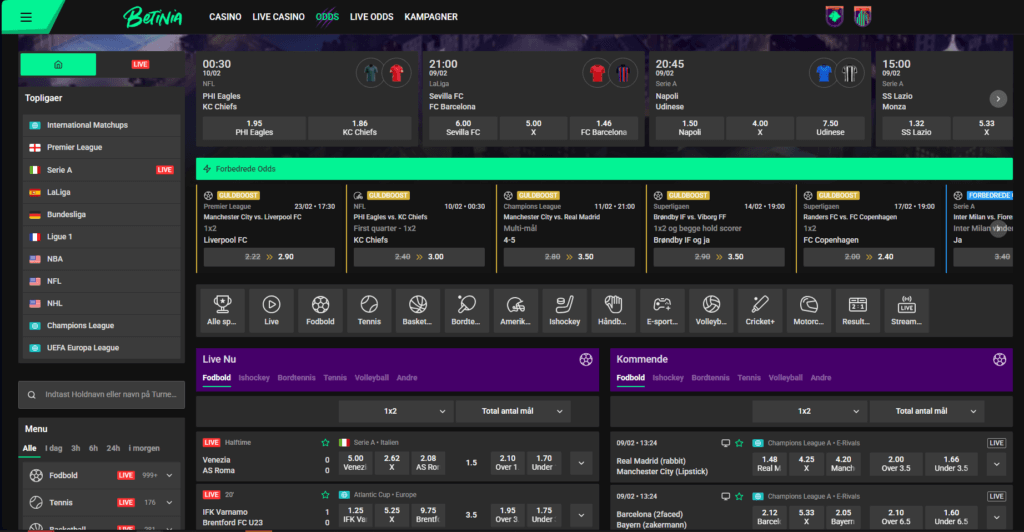
Task: Select the Cricket sport tile
Action: click(760, 310)
